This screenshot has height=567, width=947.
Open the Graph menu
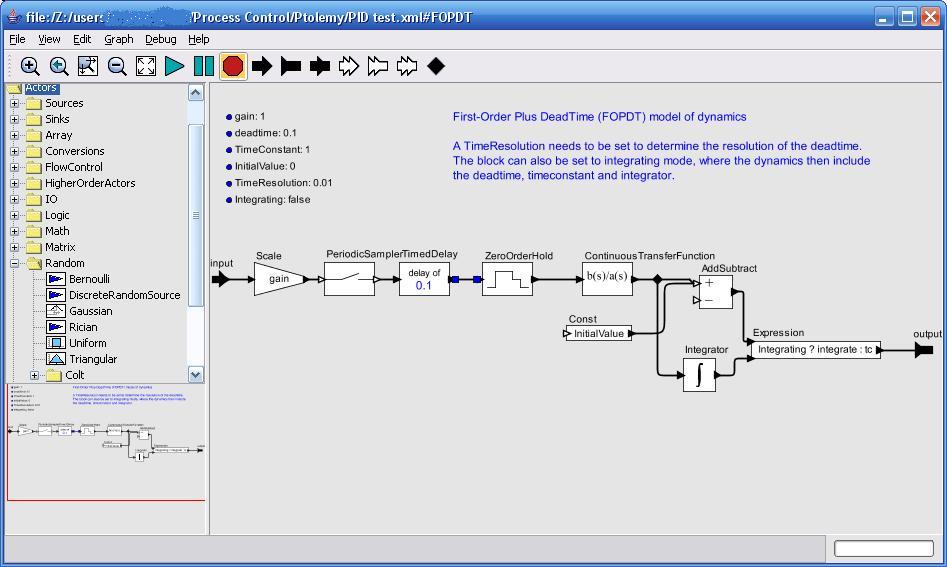pyautogui.click(x=118, y=39)
